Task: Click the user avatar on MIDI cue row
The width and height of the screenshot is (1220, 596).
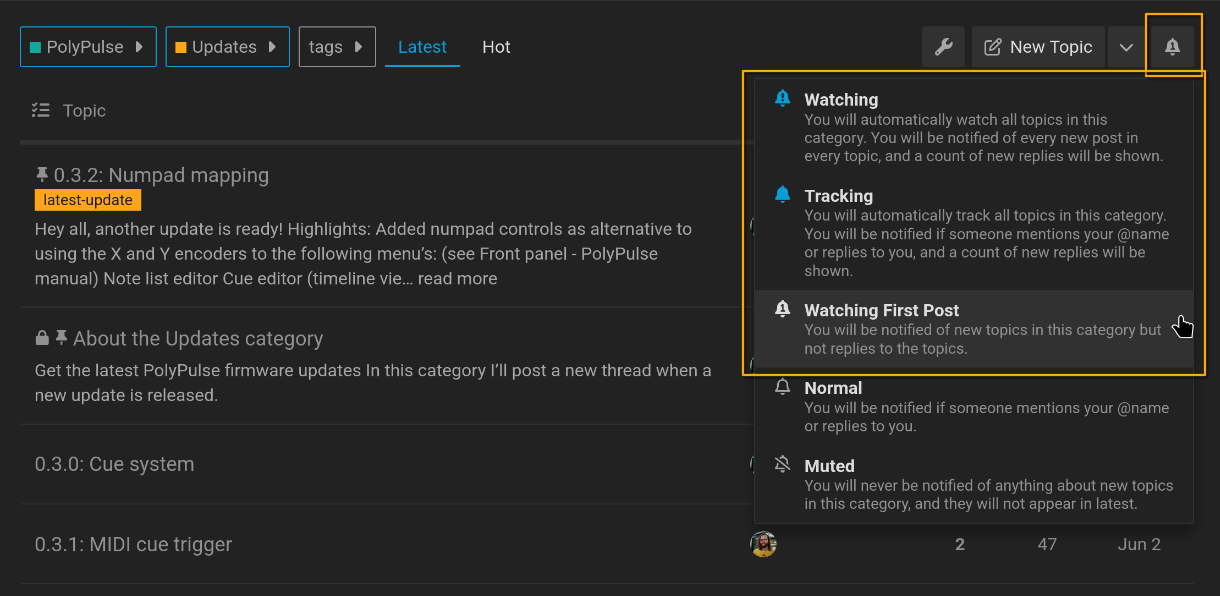Action: click(763, 544)
